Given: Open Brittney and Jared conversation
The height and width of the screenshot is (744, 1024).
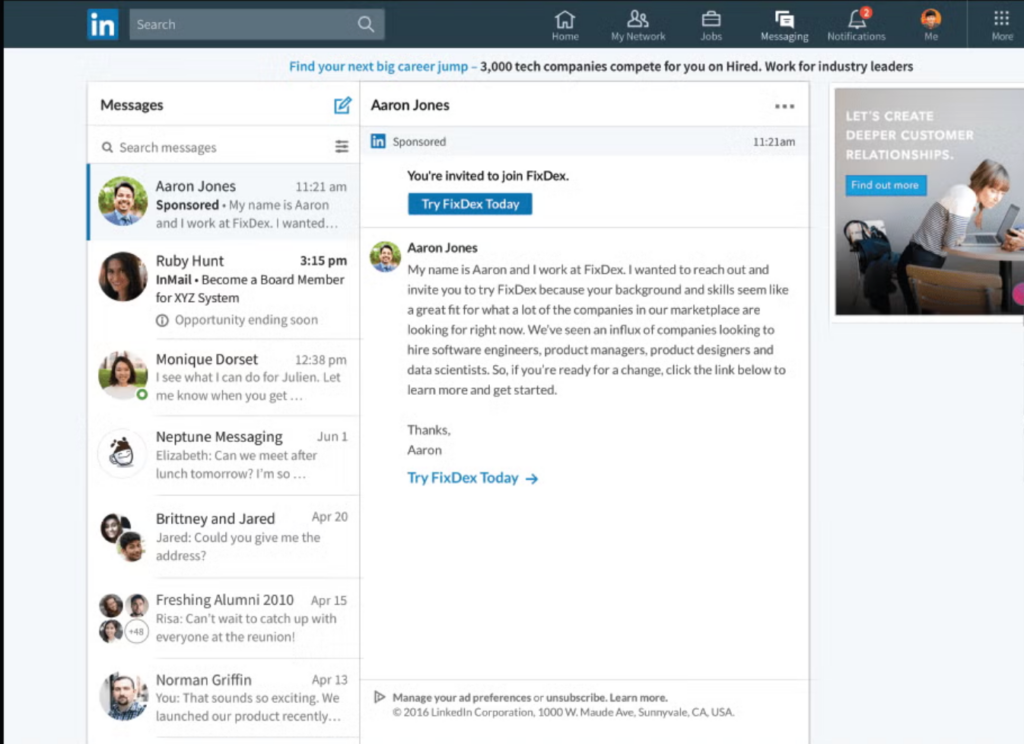Looking at the screenshot, I should coord(223,536).
